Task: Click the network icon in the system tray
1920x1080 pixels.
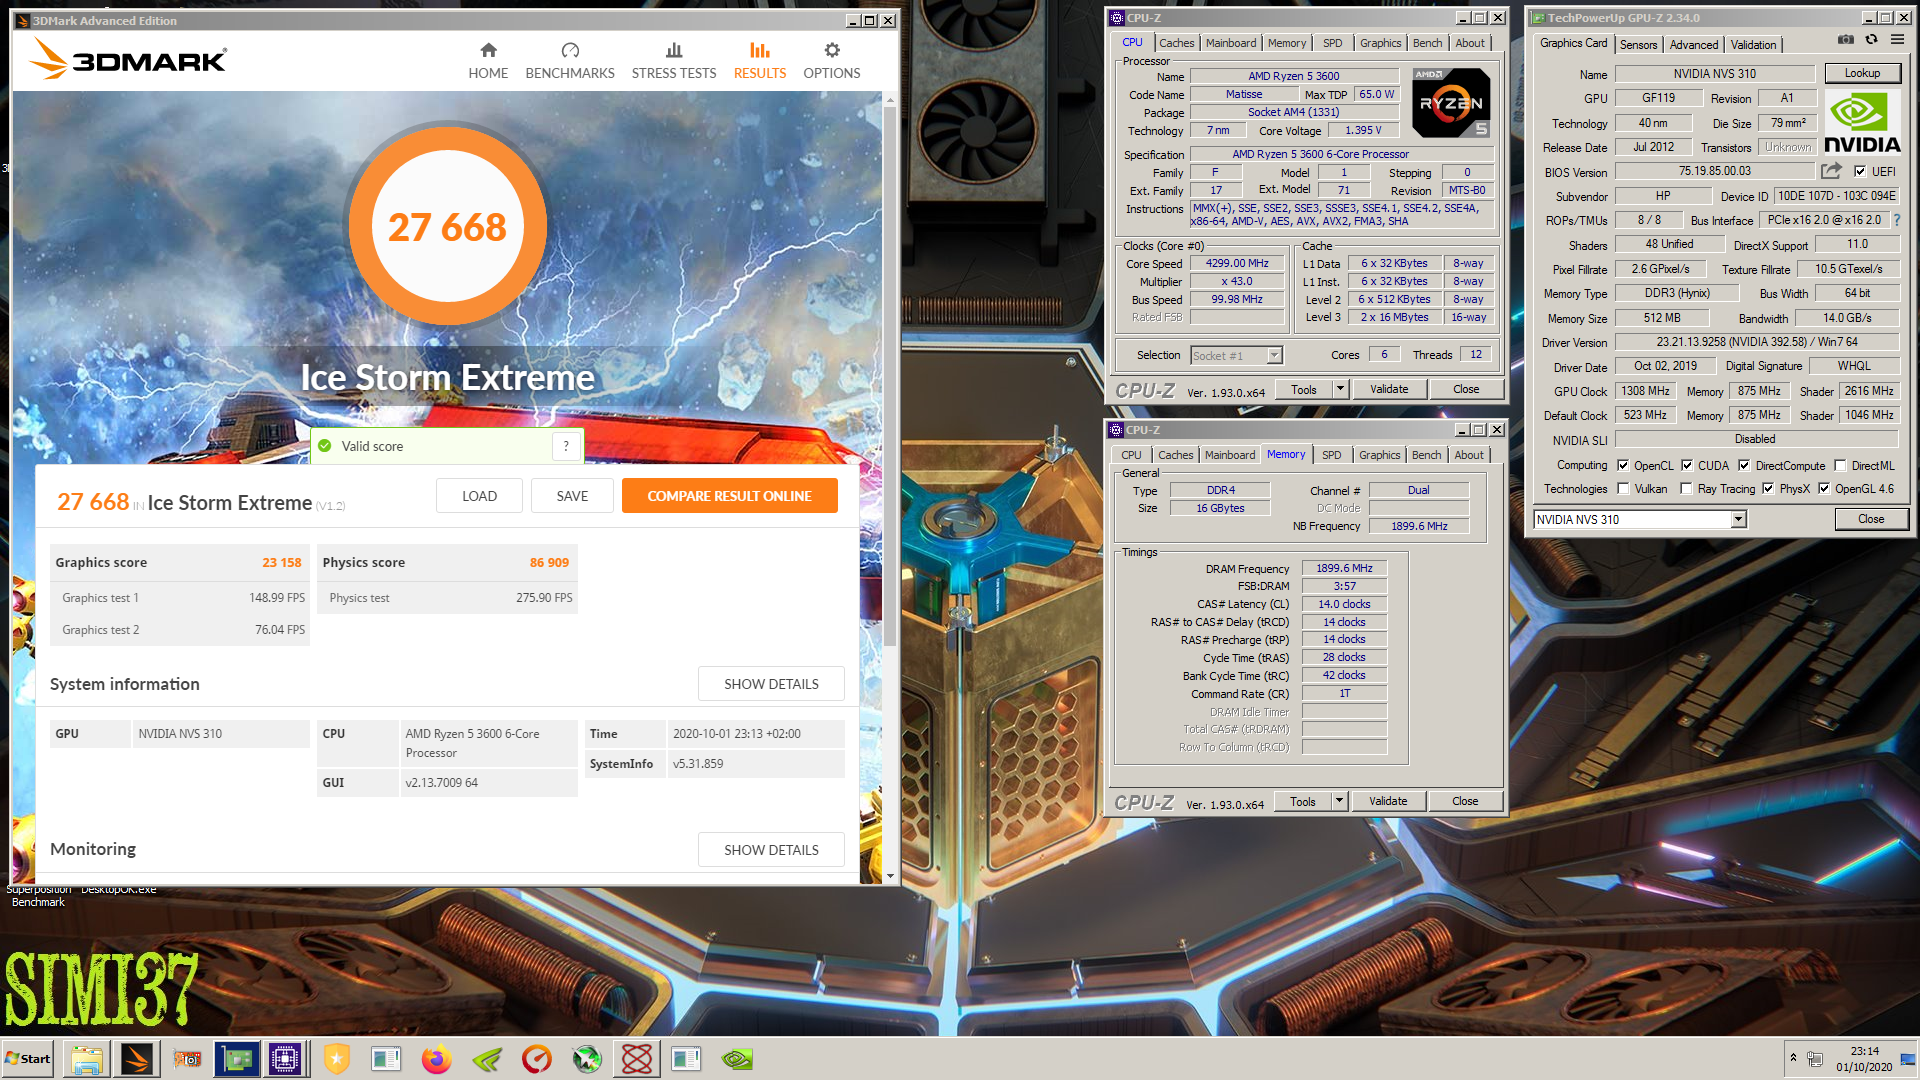Action: coord(1814,1058)
